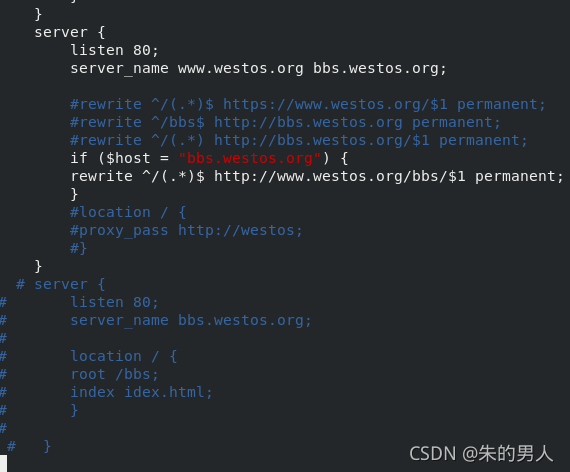Click commented rewrite ^/(.*) http://bbs line
The image size is (570, 472).
click(299, 140)
